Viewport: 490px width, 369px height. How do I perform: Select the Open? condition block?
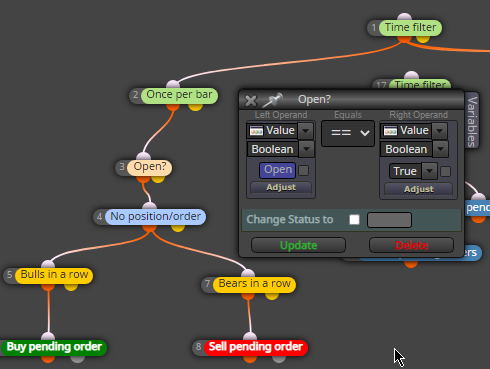[x=150, y=167]
